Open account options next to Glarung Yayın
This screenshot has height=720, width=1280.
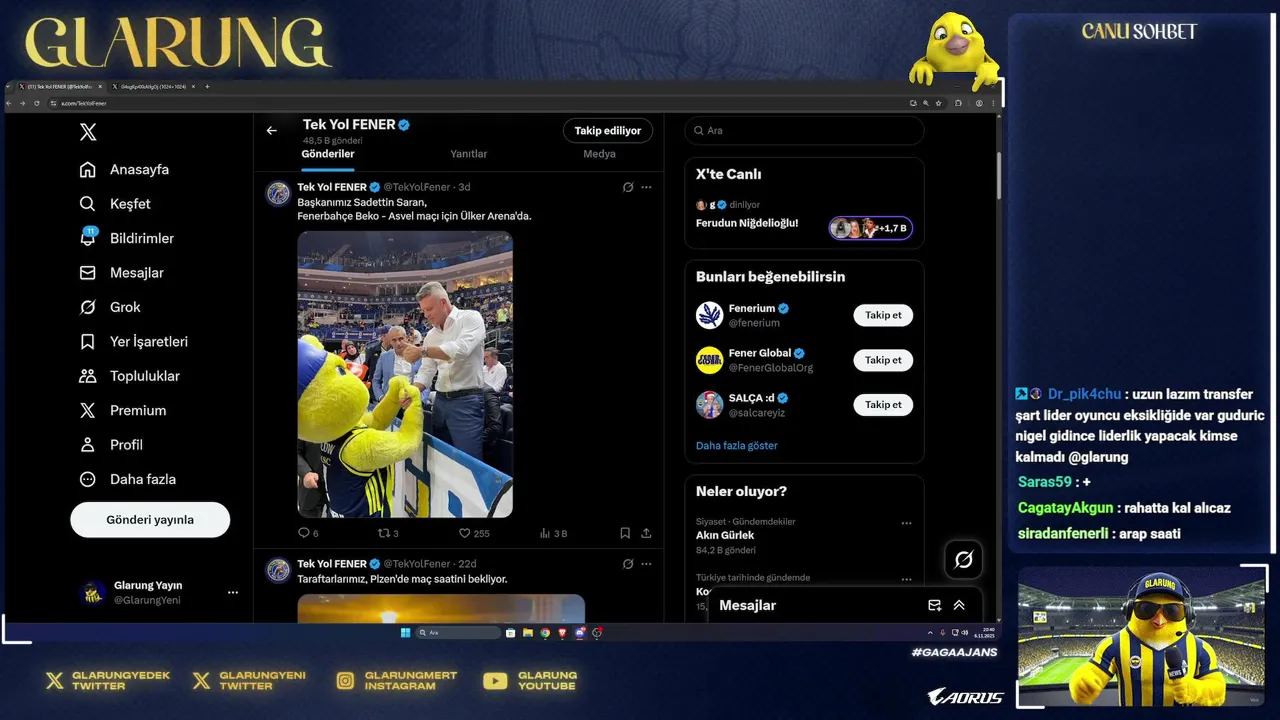click(x=233, y=593)
